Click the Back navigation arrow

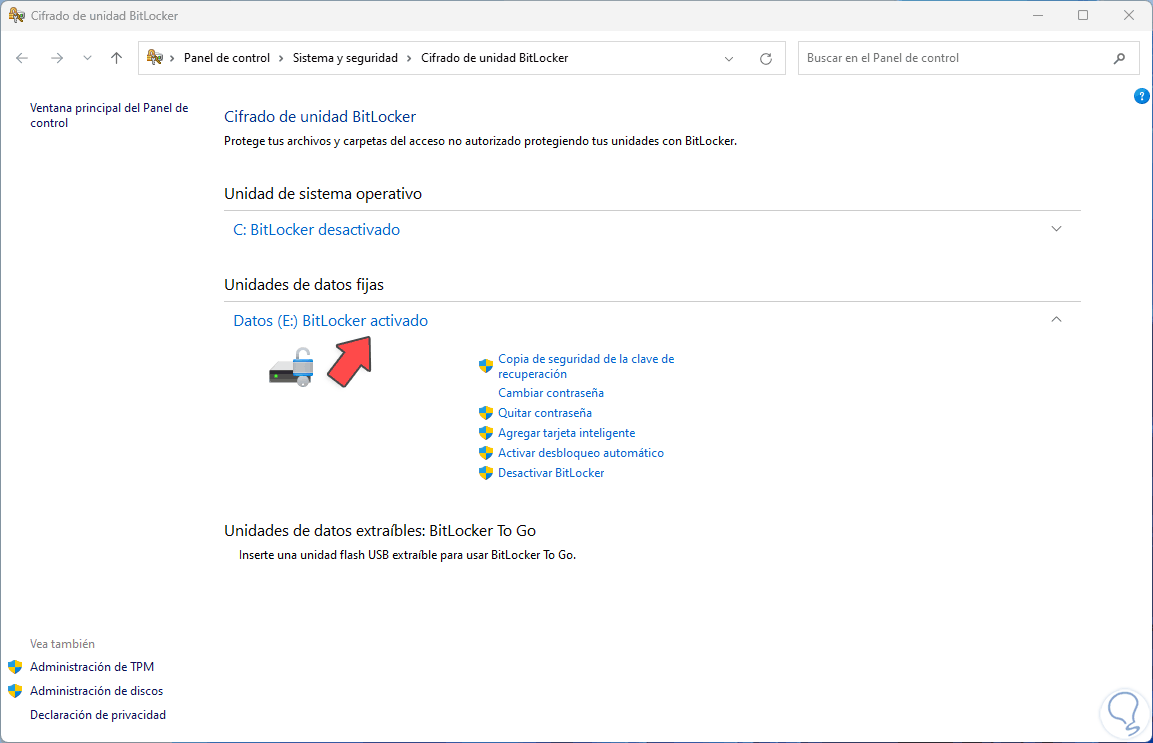(22, 58)
